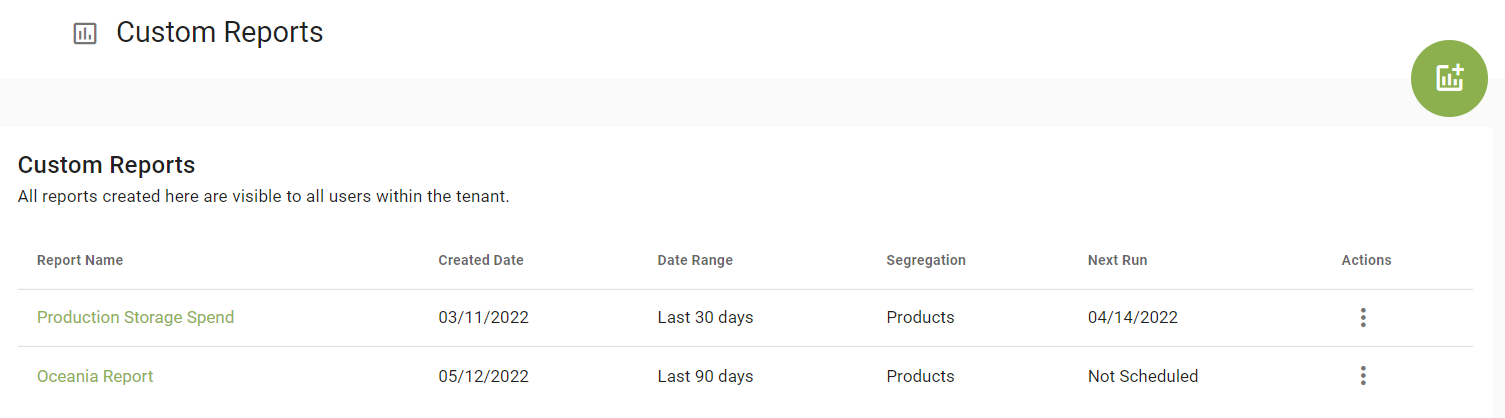
Task: Open actions menu for Oceania Report
Action: click(1362, 376)
